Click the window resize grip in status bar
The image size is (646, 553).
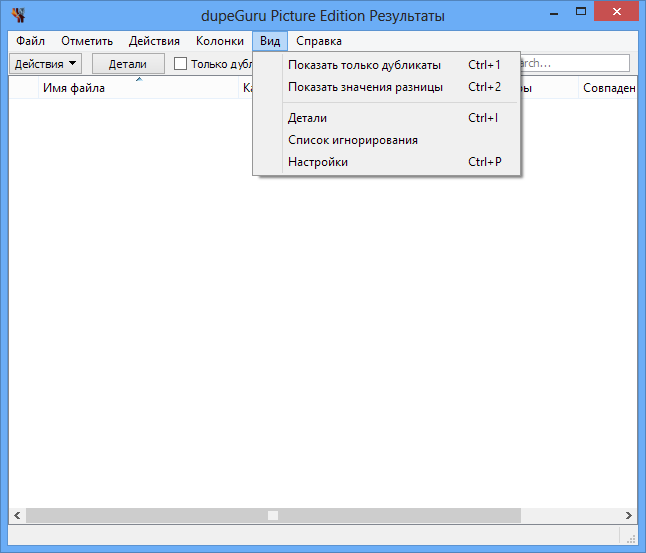point(631,538)
